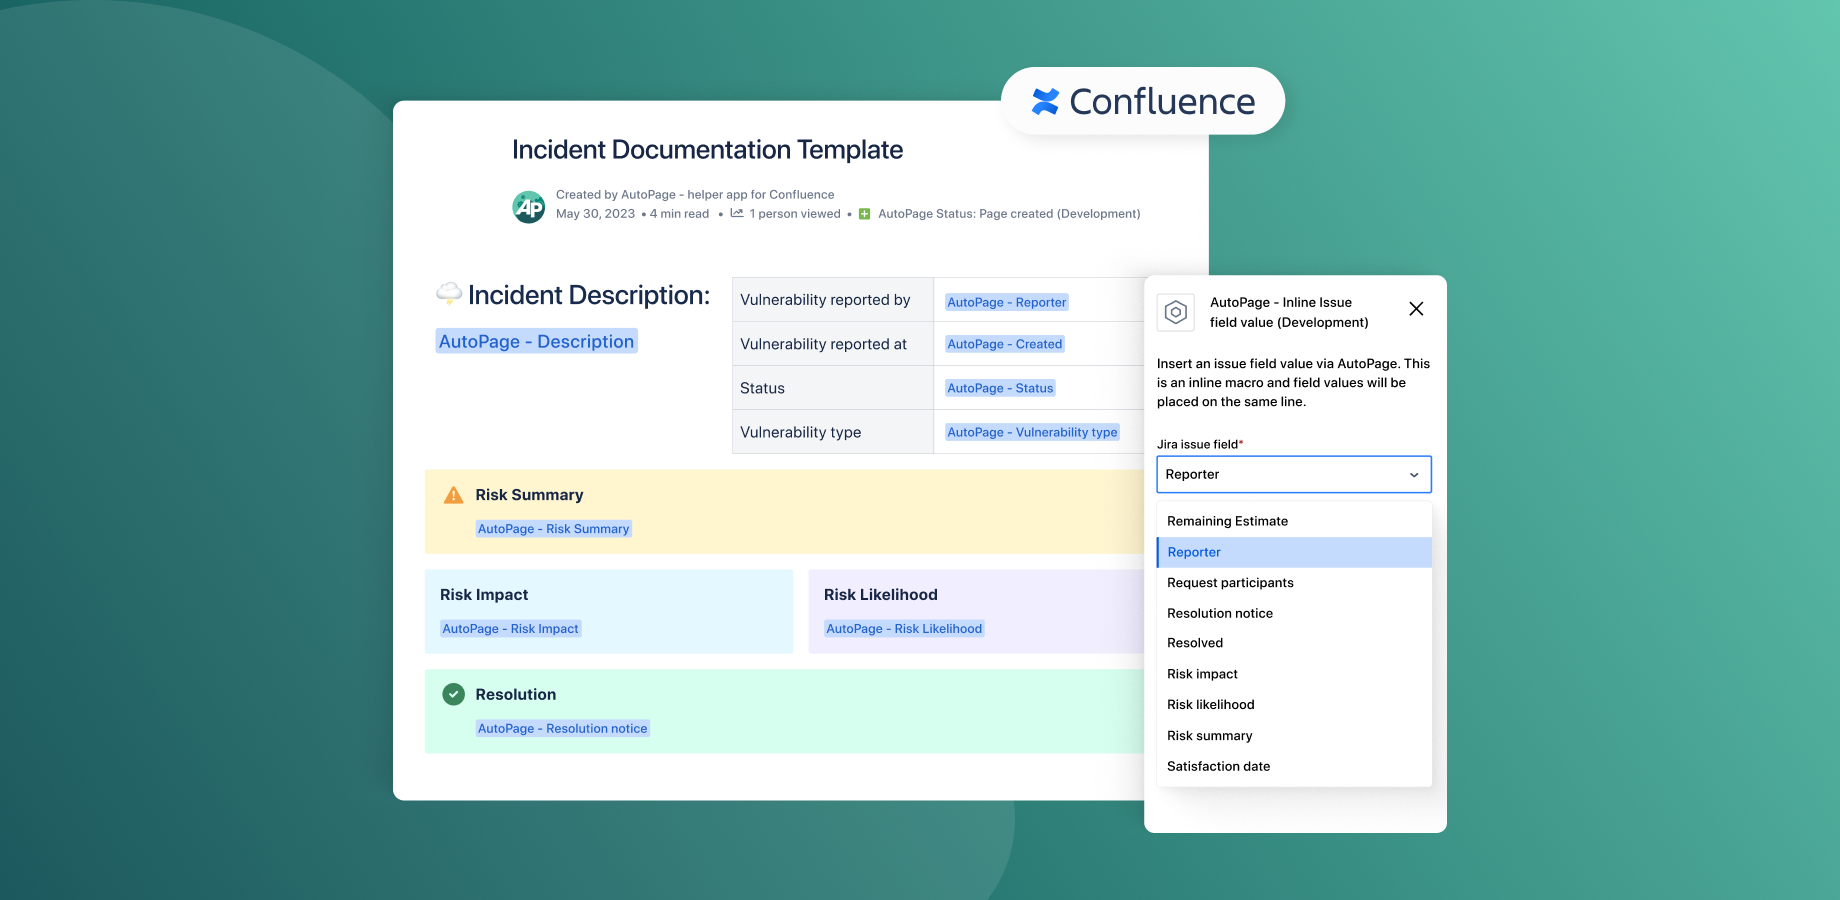
Task: Click the AutoPage avatar icon
Action: point(529,207)
